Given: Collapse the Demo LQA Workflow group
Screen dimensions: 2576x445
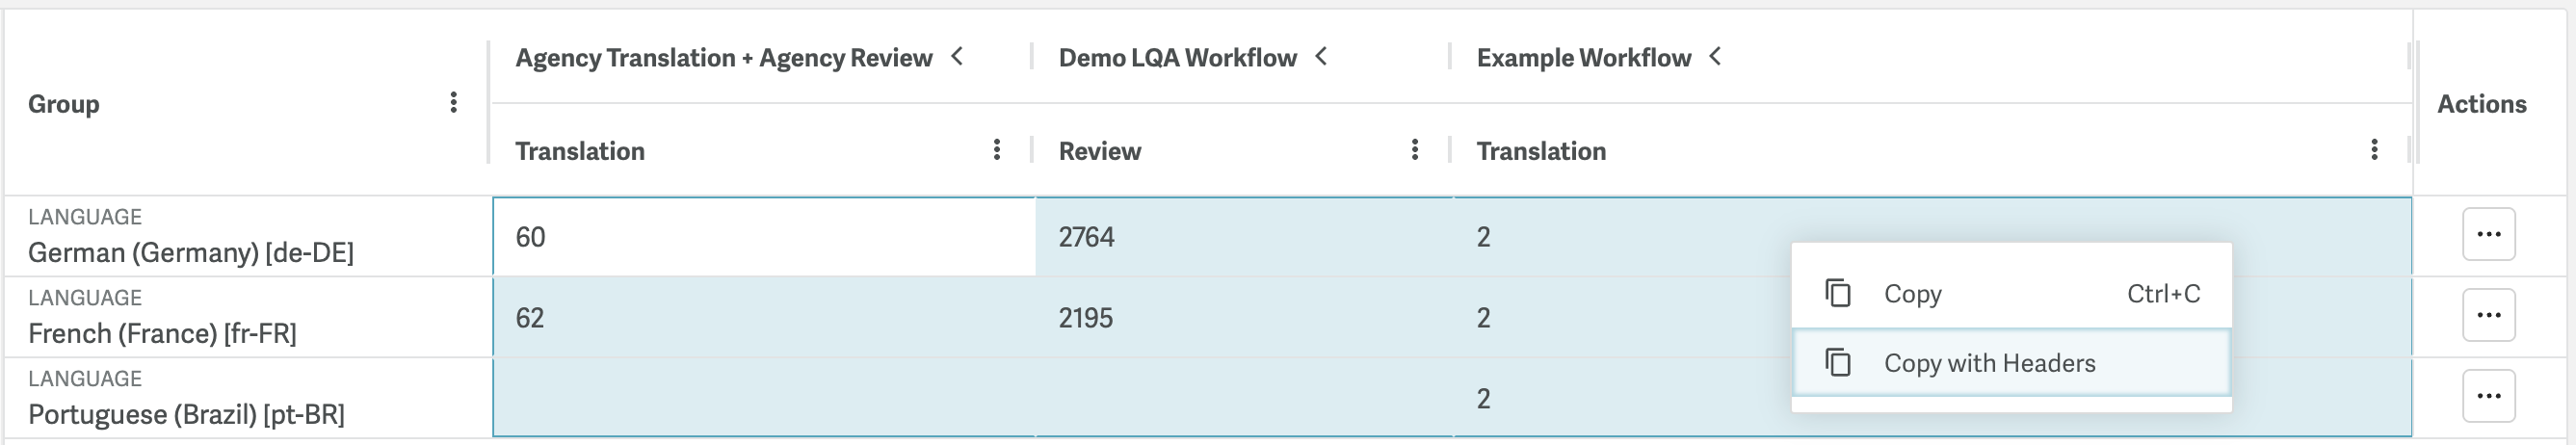Looking at the screenshot, I should tap(1321, 56).
